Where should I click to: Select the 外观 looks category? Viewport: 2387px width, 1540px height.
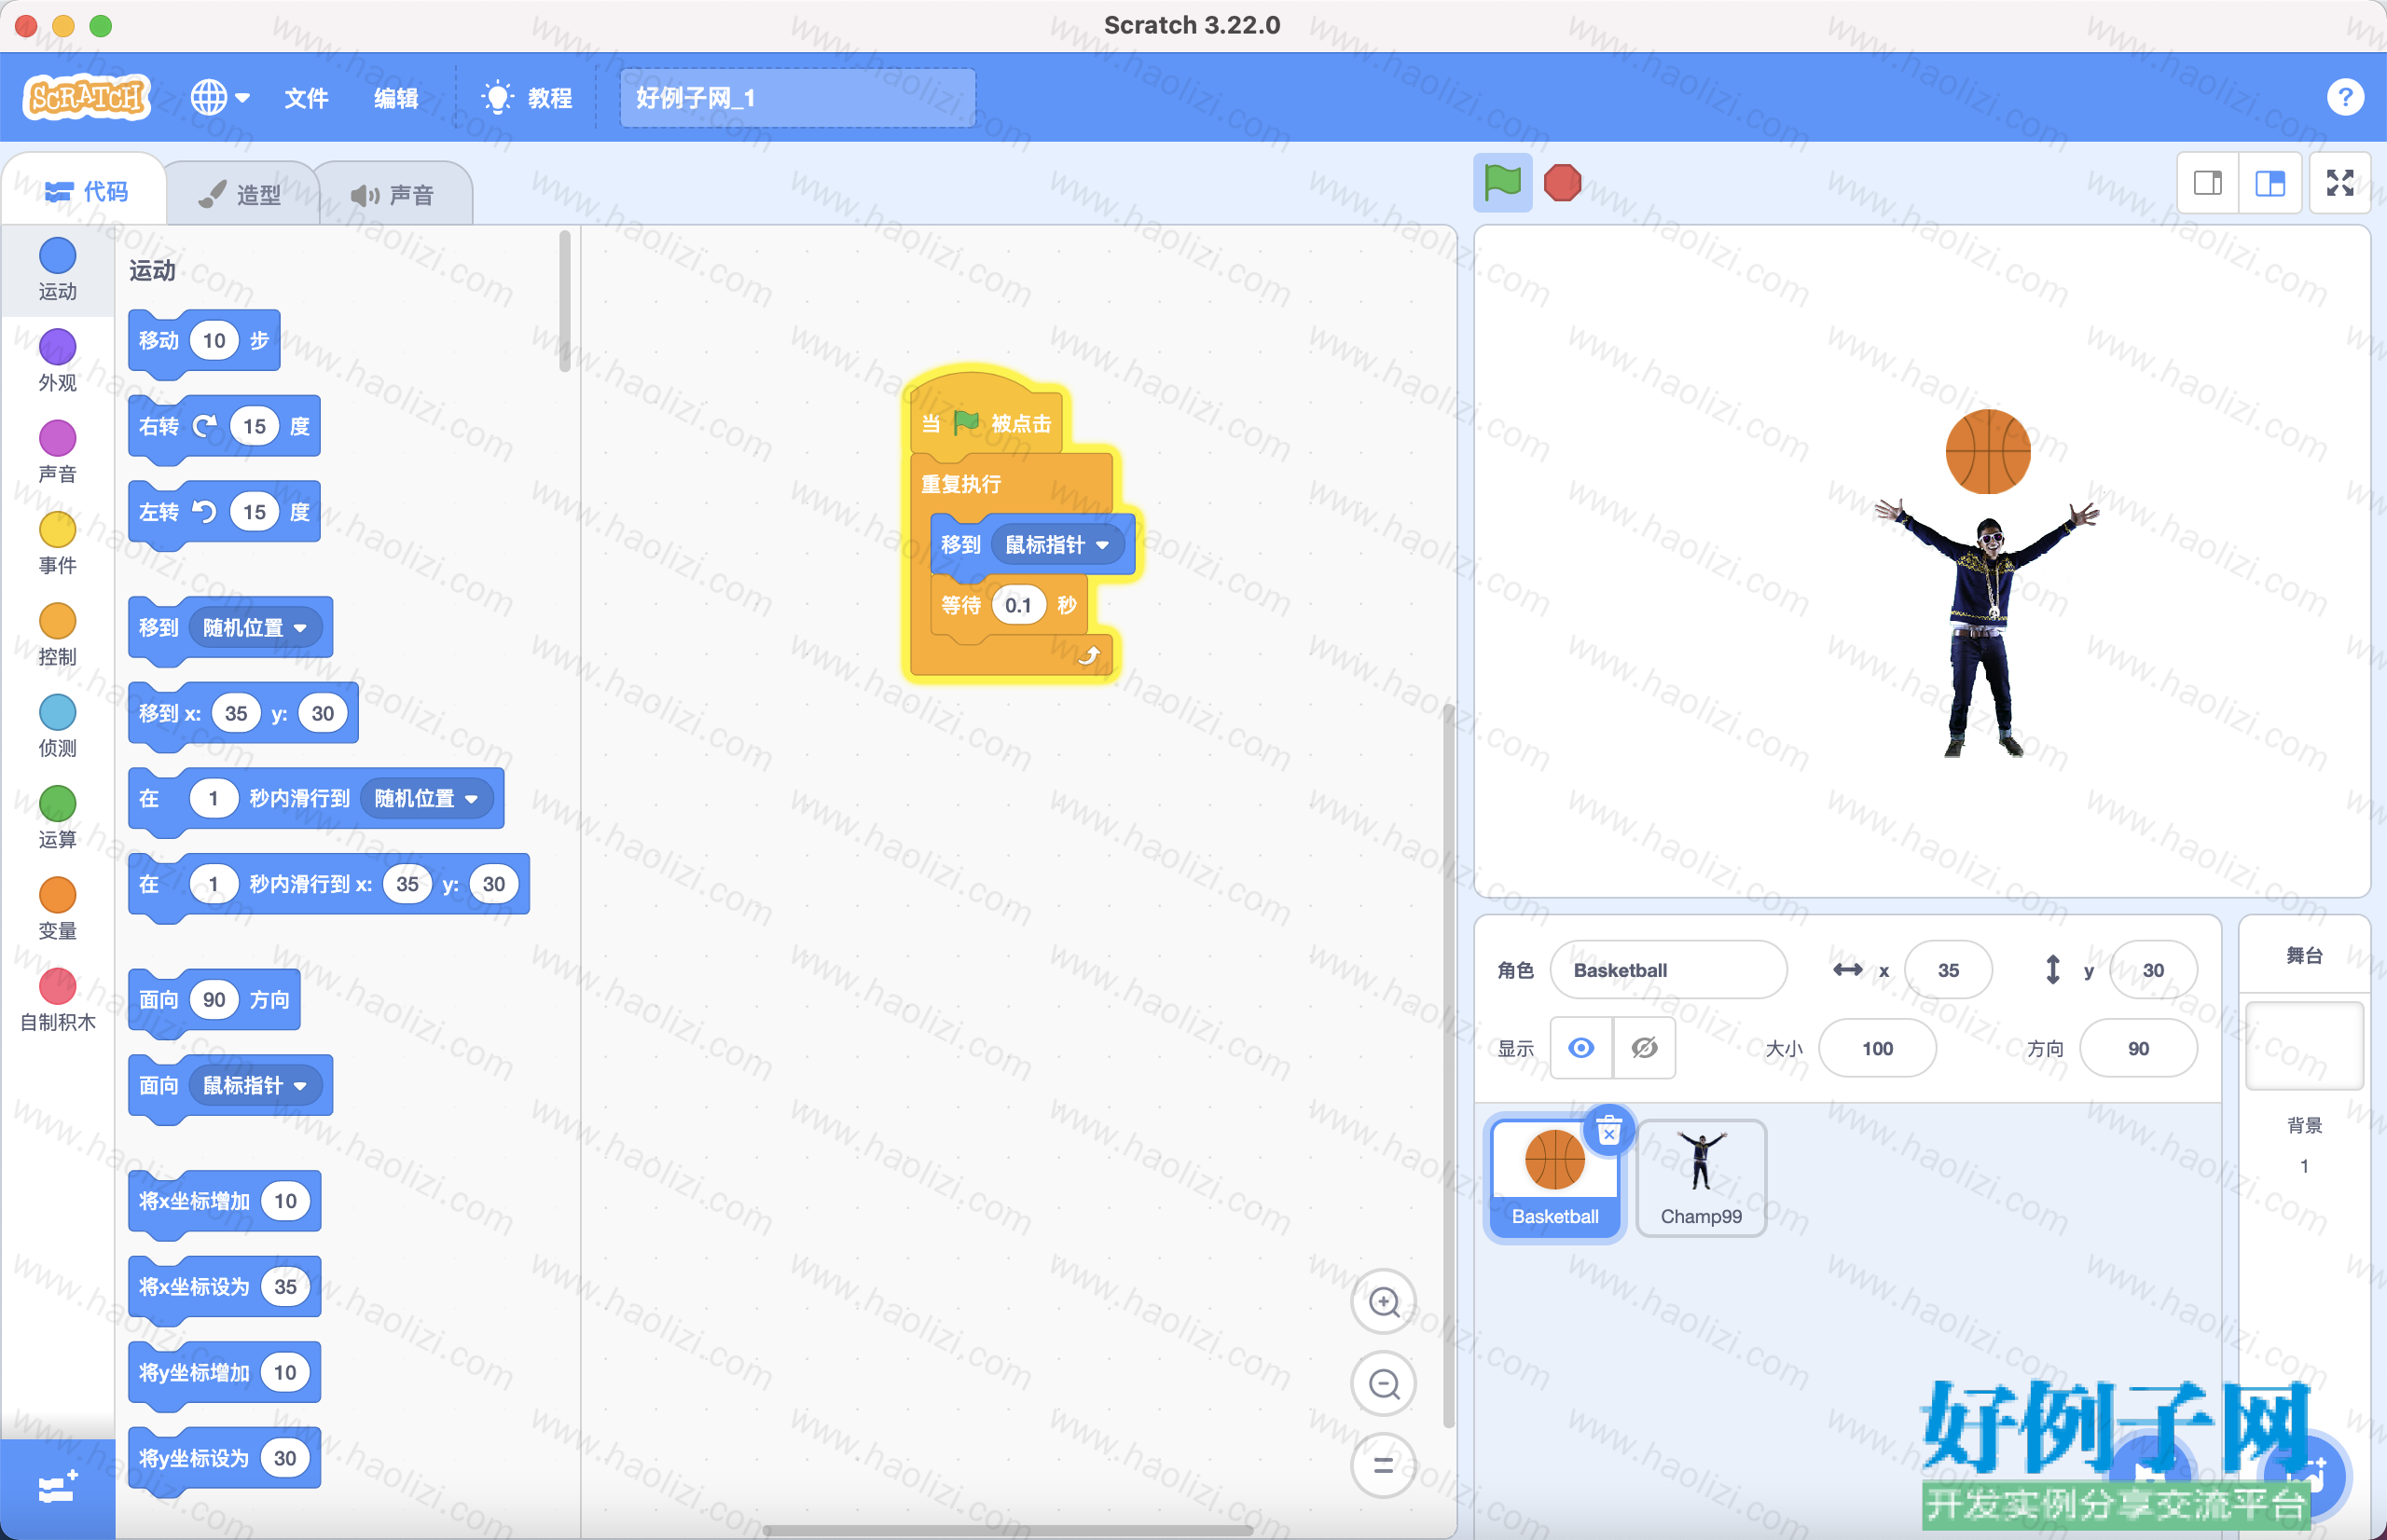coord(57,360)
